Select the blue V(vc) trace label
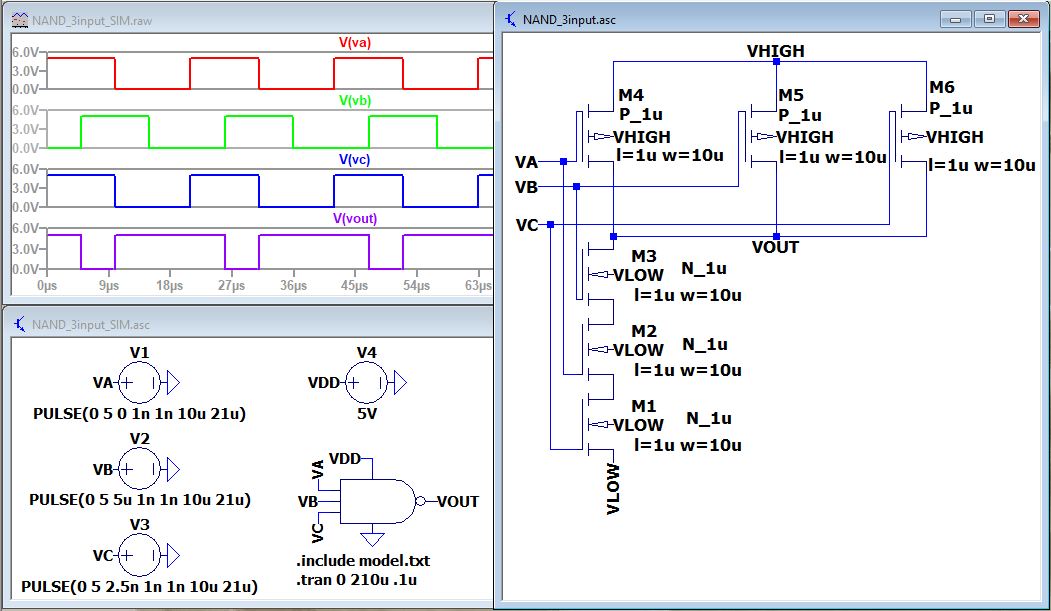This screenshot has height=611, width=1051. click(x=354, y=159)
